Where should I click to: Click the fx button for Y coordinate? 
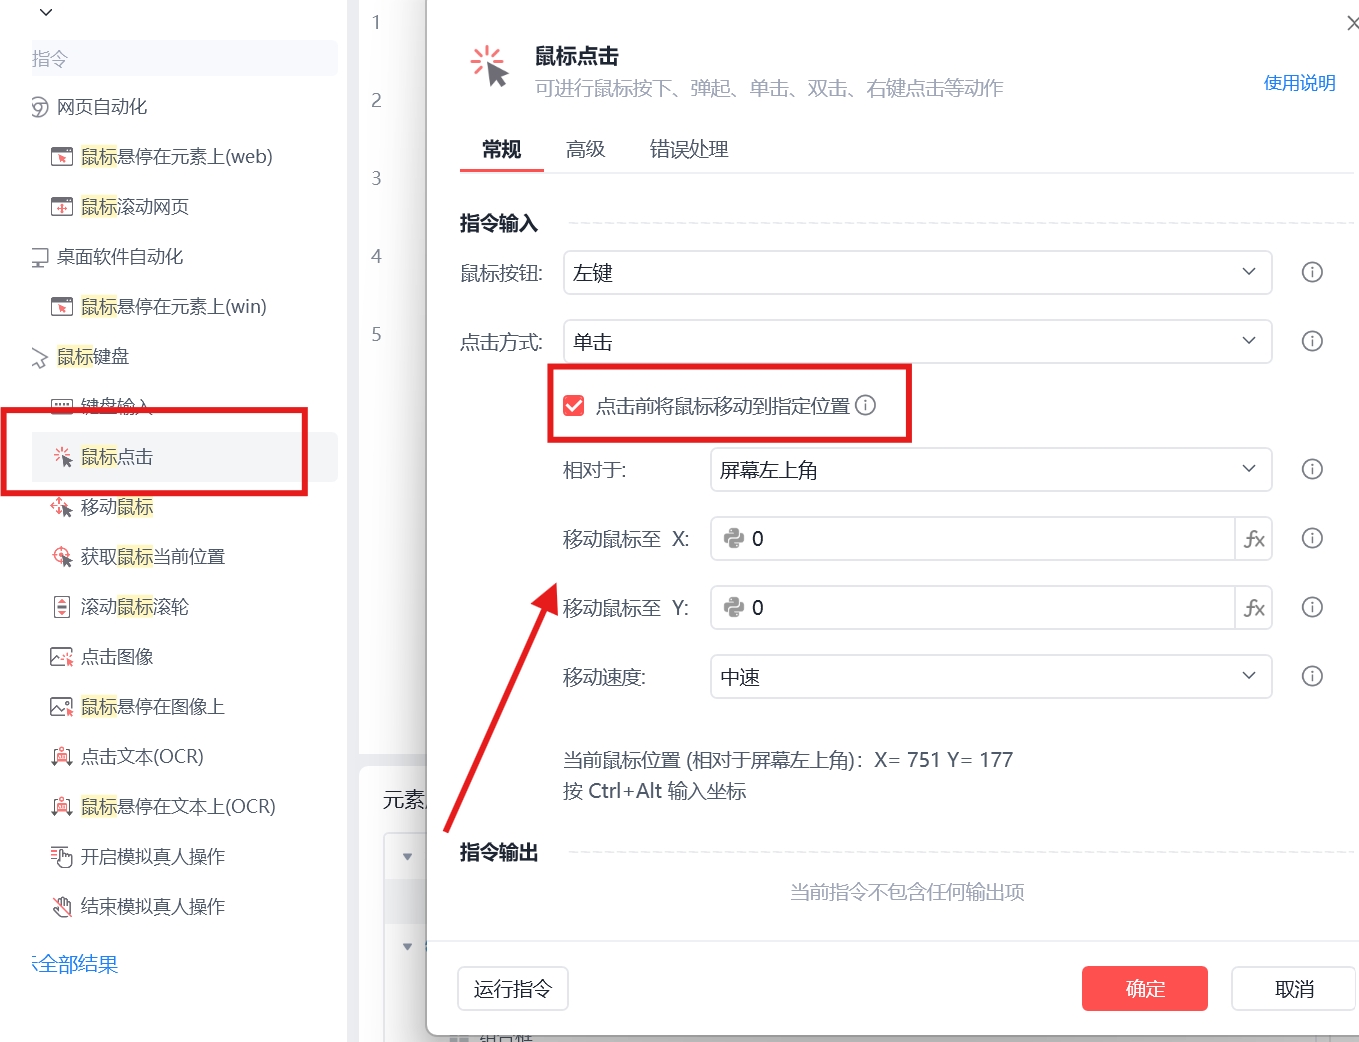click(1254, 608)
